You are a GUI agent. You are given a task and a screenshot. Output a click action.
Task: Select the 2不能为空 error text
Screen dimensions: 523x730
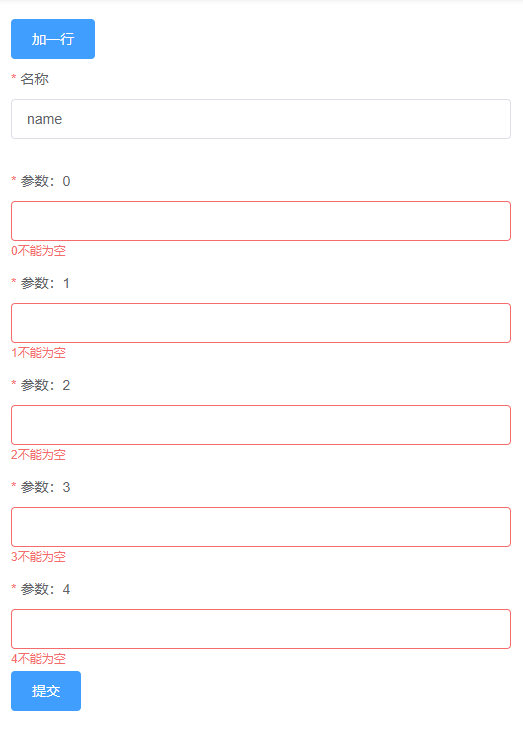coord(39,455)
